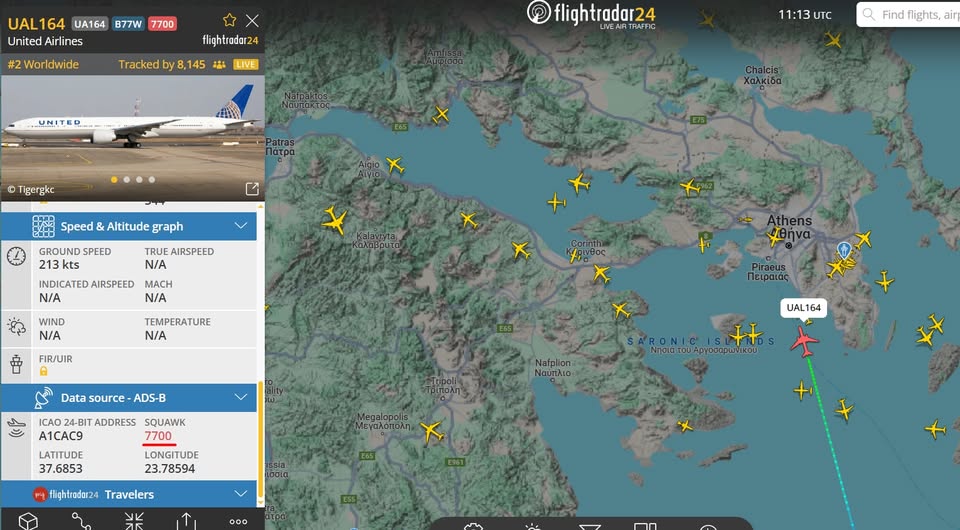Click Tracked by 8,145 text

pyautogui.click(x=162, y=64)
